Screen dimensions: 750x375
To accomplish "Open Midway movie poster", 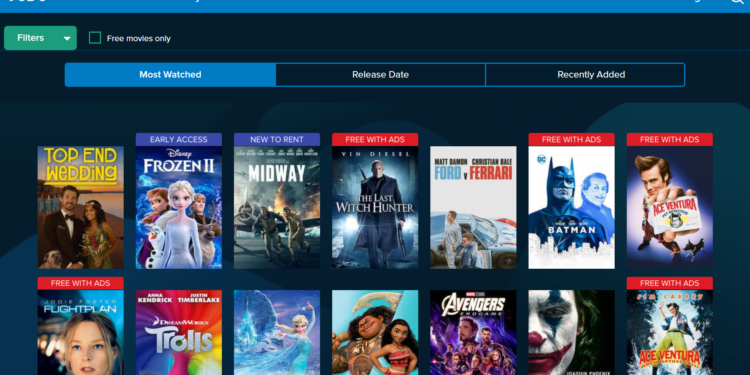I will (x=277, y=207).
